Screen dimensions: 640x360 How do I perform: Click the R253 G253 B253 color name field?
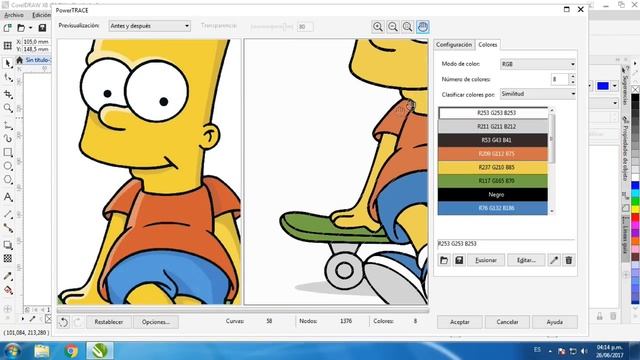coord(506,244)
